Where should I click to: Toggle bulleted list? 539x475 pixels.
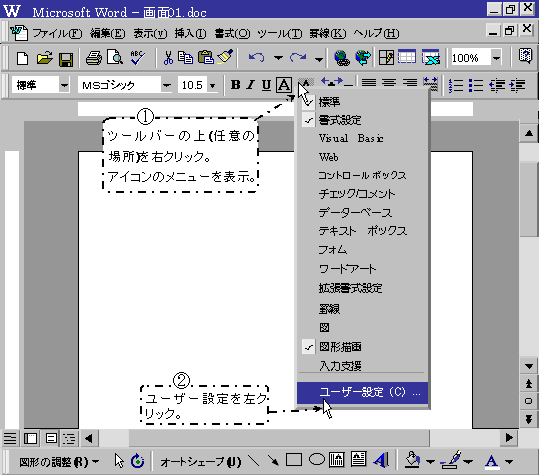click(476, 85)
